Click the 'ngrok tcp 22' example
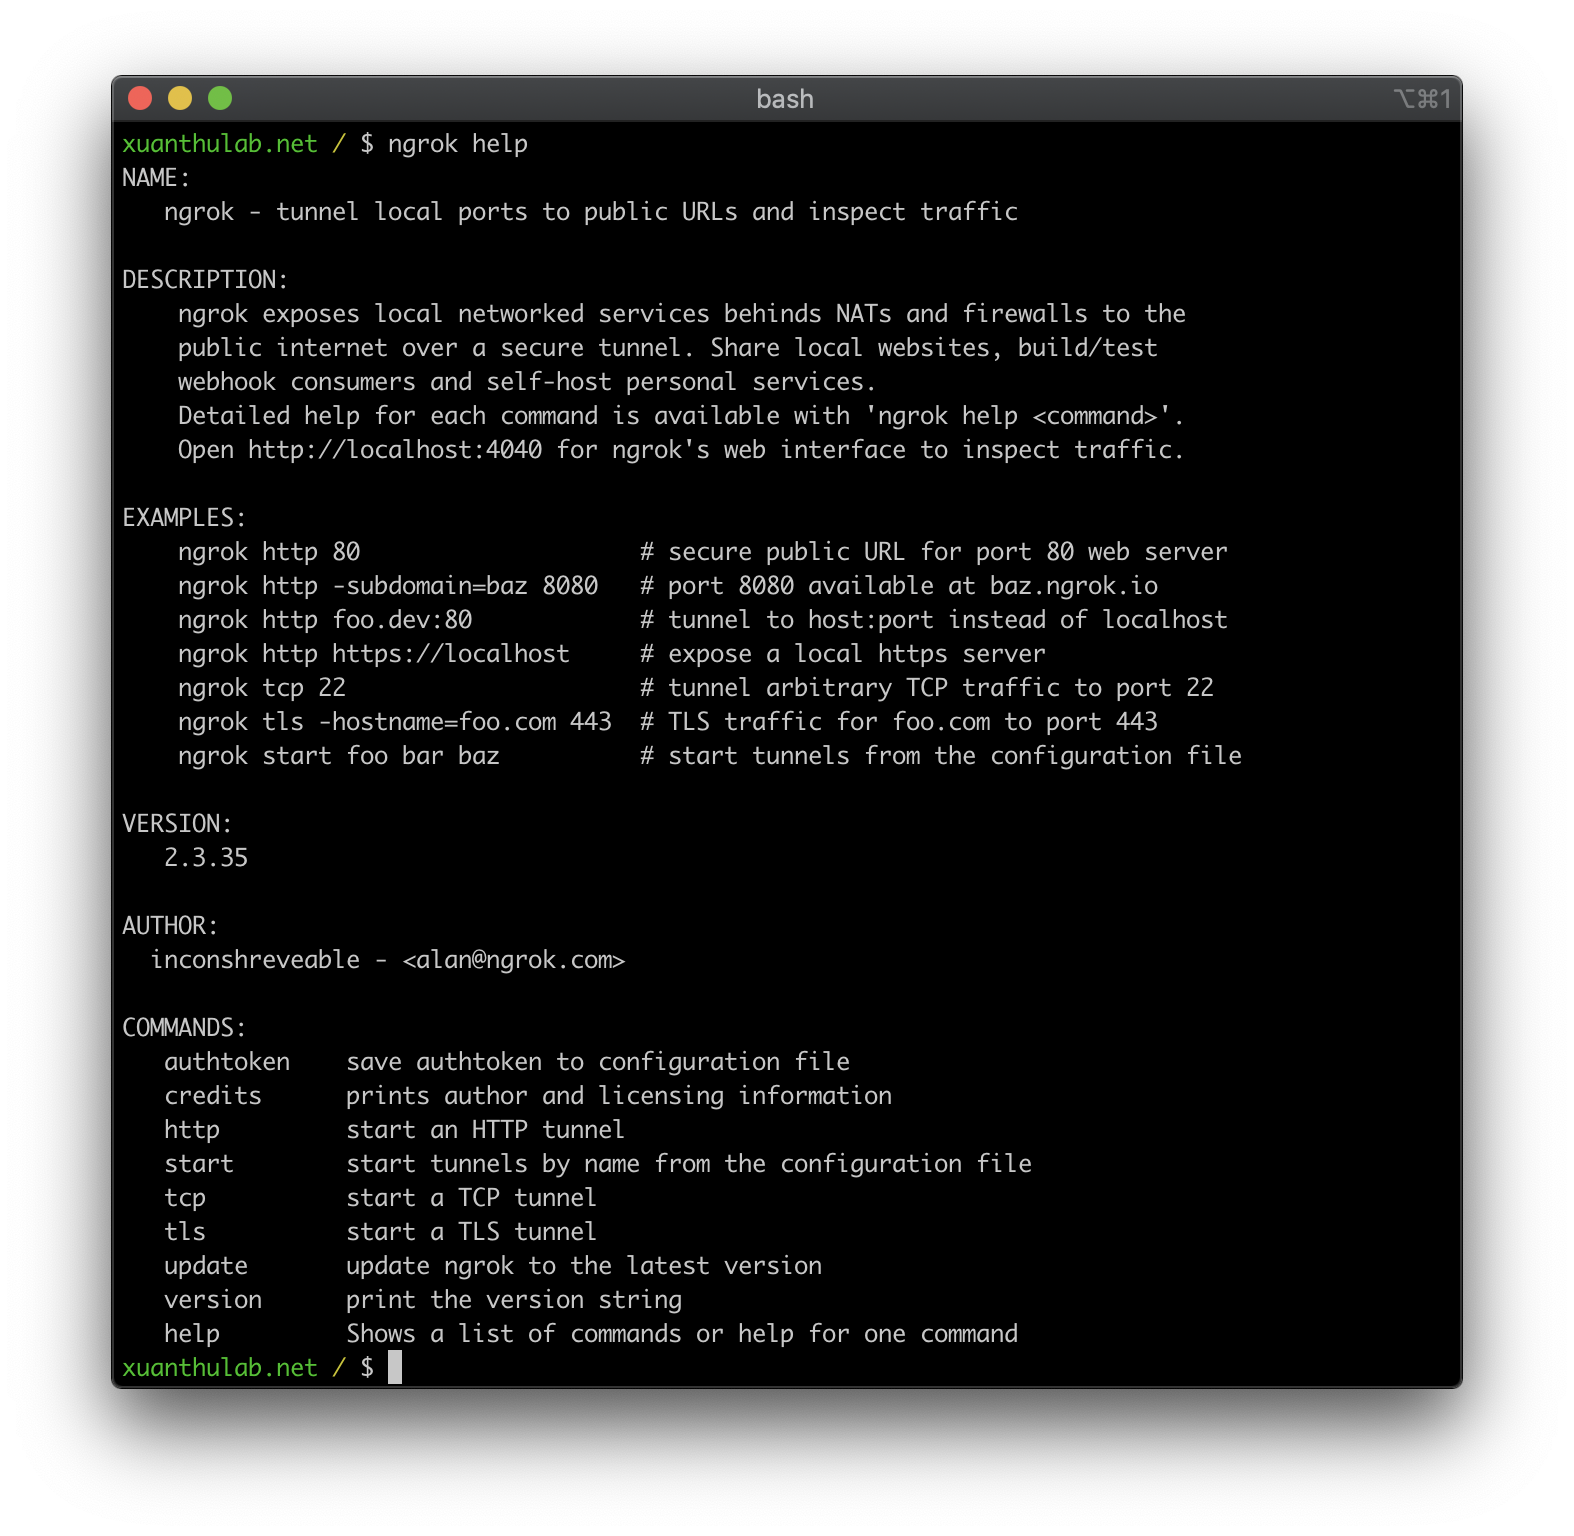The image size is (1574, 1536). click(262, 688)
